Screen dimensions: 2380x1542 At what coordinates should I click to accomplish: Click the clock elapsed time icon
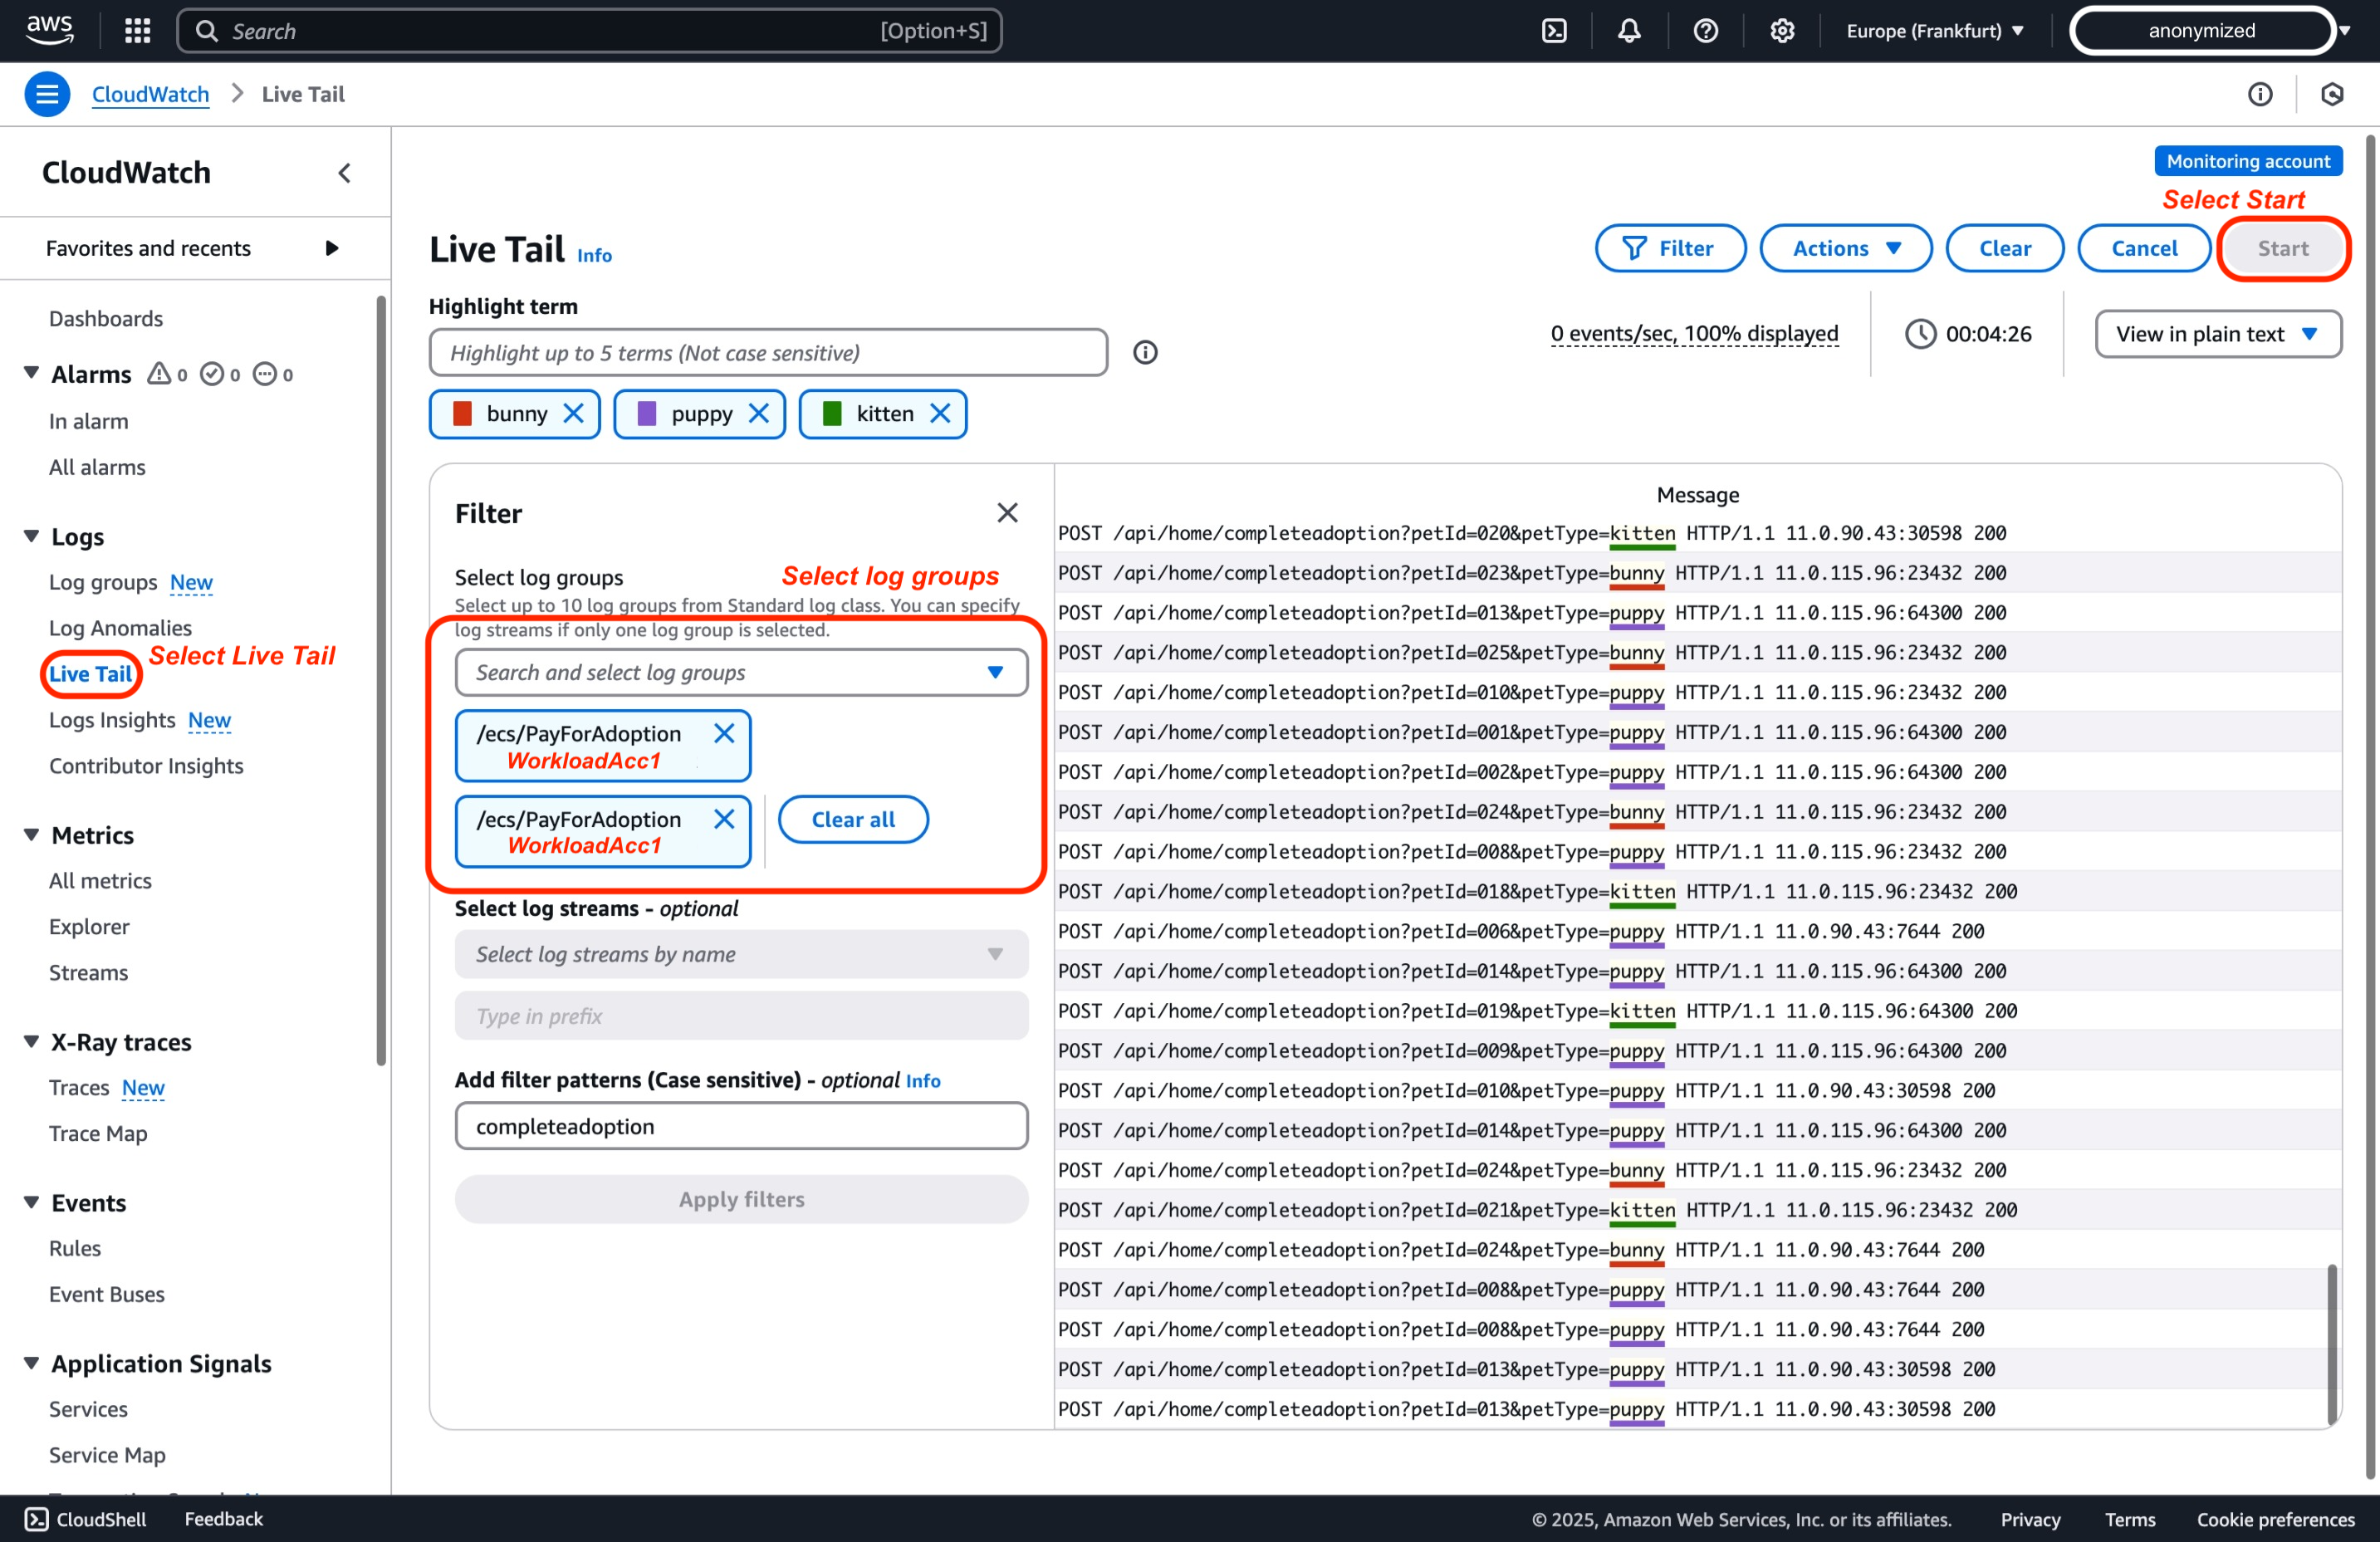[x=1920, y=334]
